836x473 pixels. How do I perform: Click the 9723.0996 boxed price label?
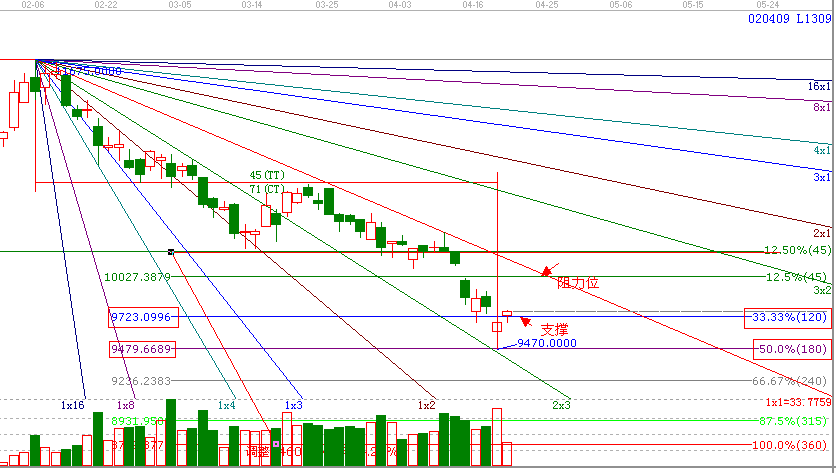point(144,318)
